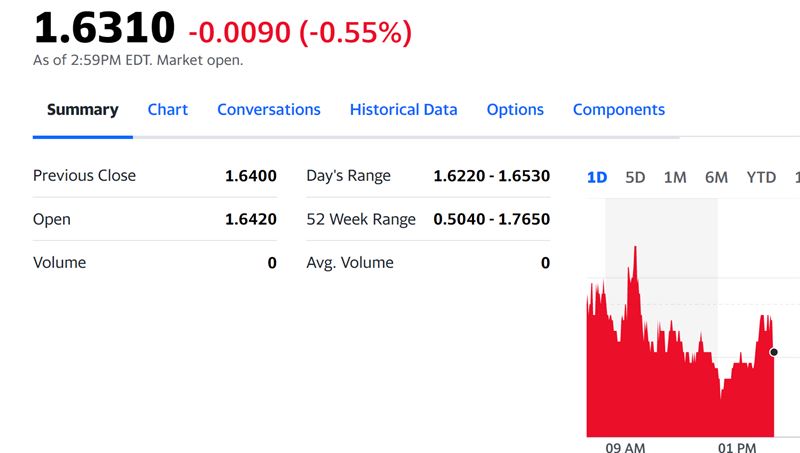View the Components tab
Screen dimensions: 800x453
[x=618, y=110]
